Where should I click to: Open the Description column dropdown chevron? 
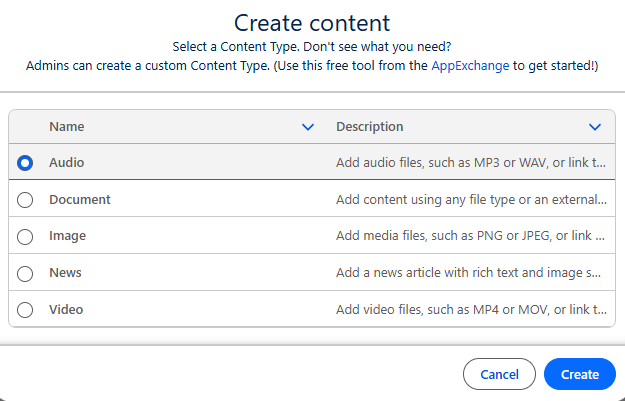[x=595, y=127]
